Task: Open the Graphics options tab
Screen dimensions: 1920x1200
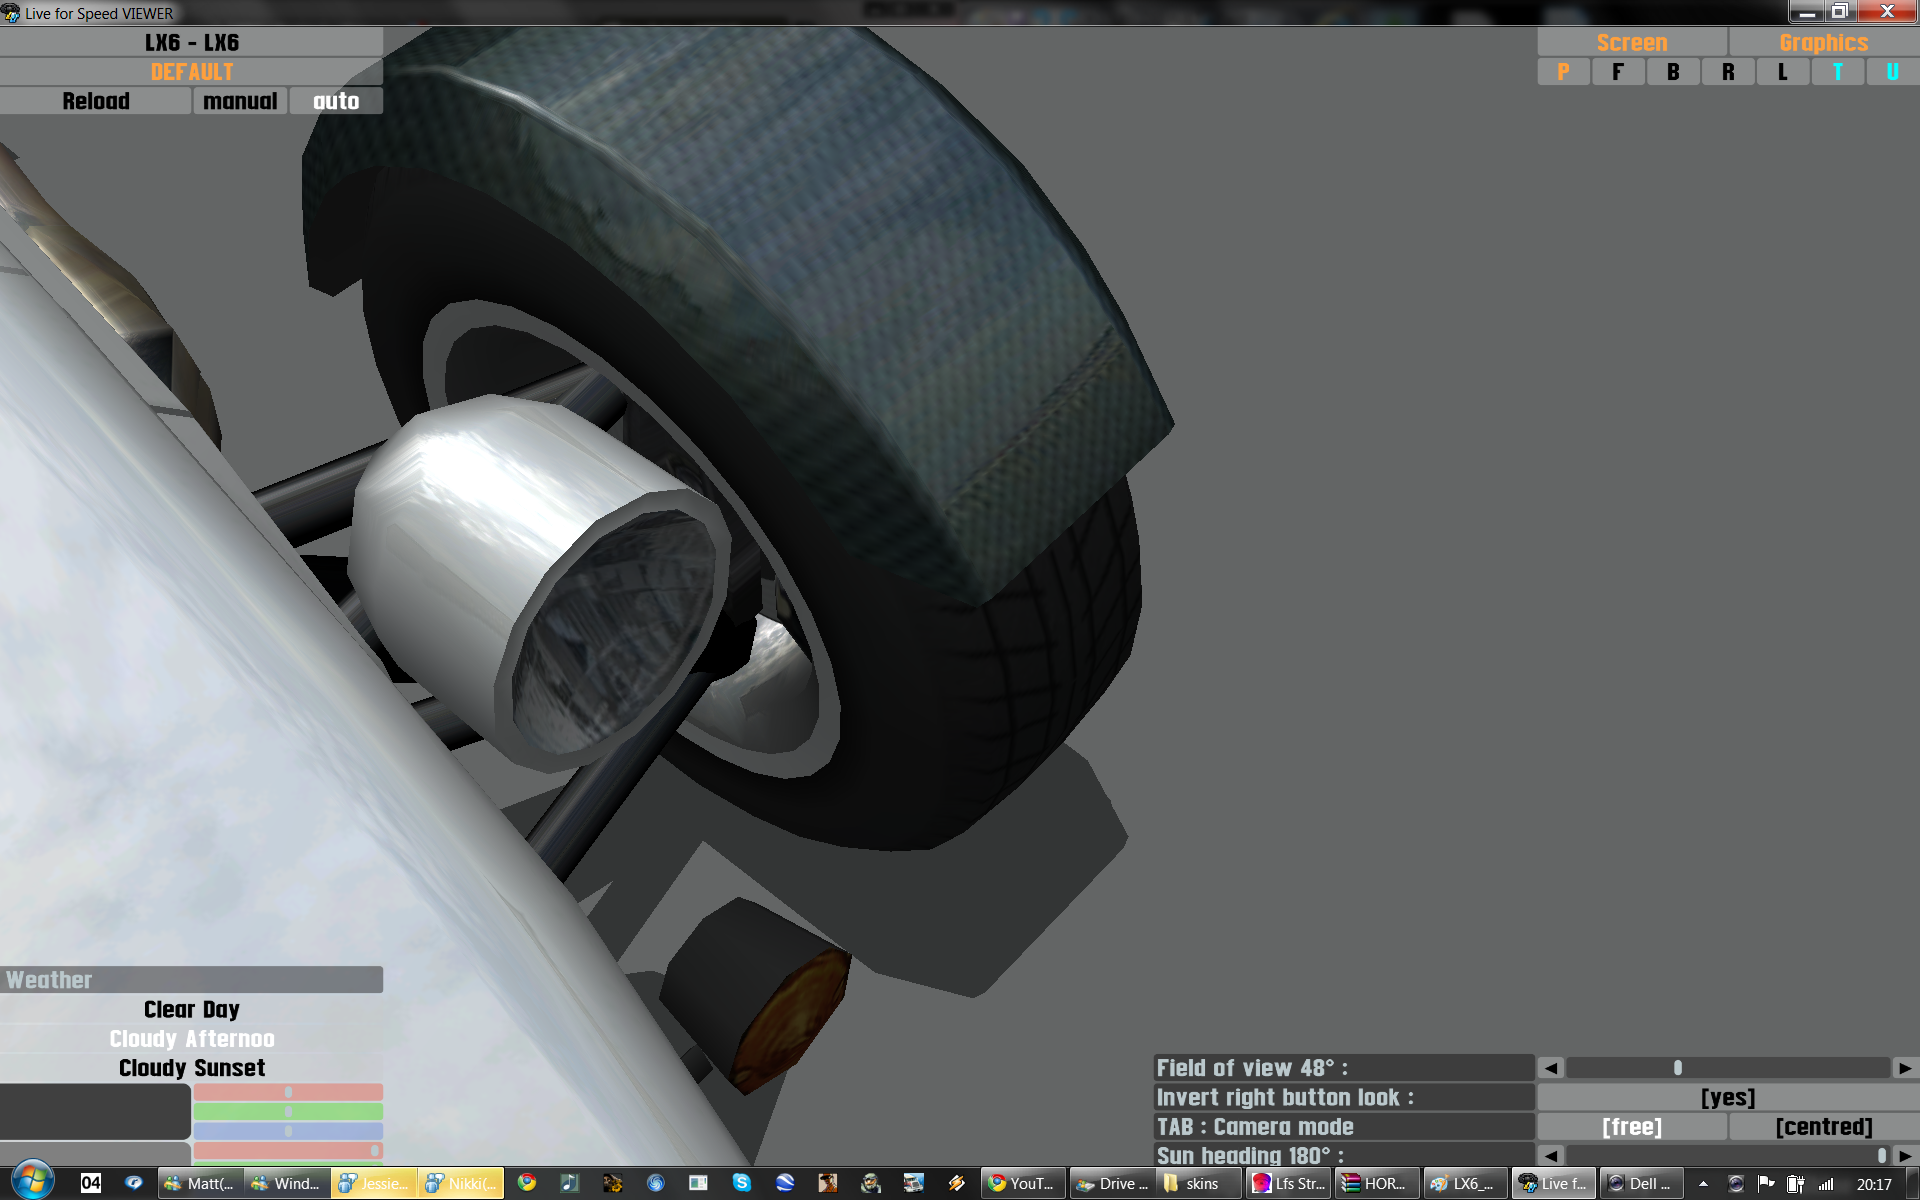Action: coord(1823,43)
